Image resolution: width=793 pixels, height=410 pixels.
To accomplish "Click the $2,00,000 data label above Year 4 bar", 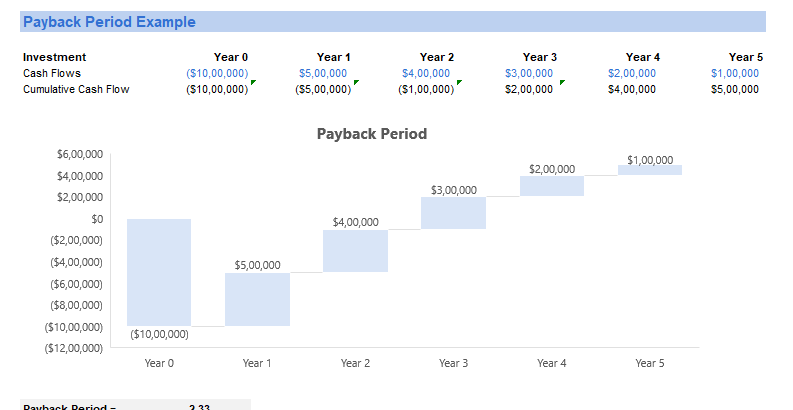I will pos(552,169).
